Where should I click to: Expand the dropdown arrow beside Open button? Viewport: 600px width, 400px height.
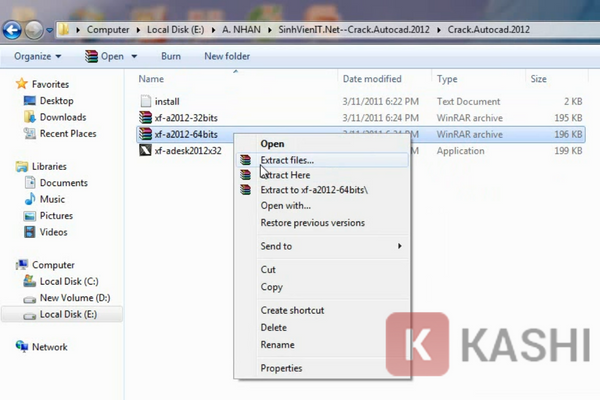point(134,57)
